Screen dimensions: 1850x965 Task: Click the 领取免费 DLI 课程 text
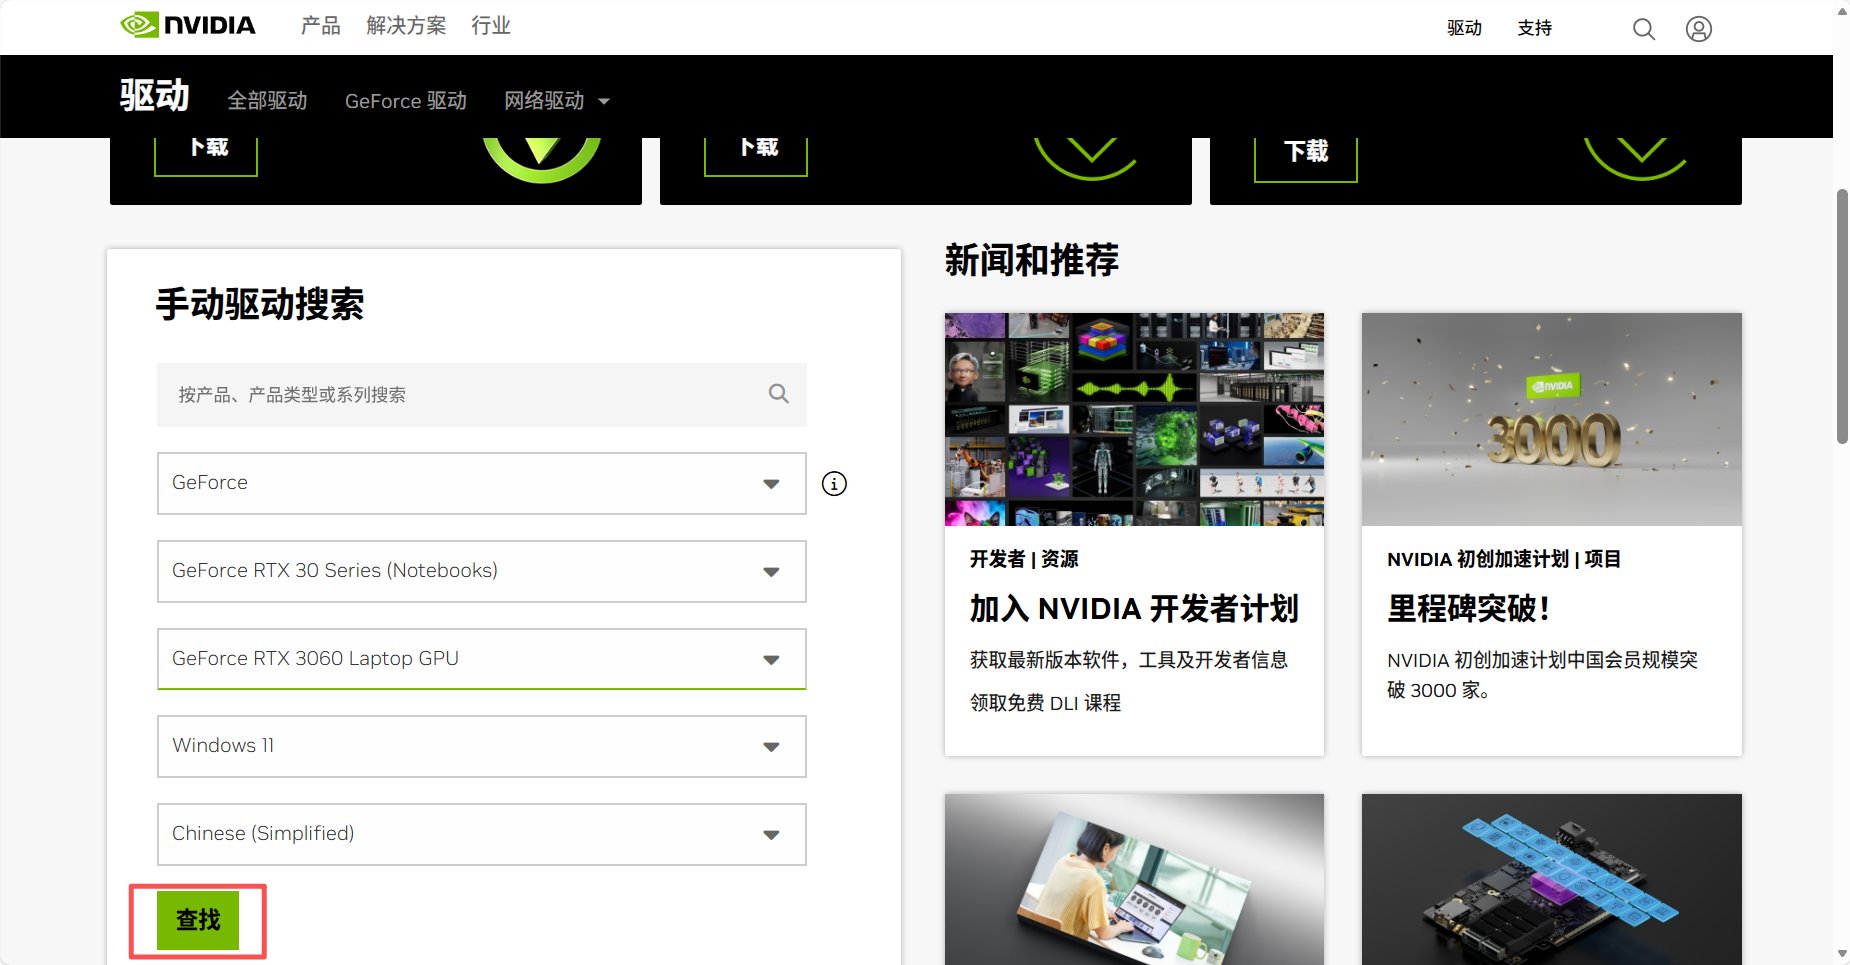pyautogui.click(x=1045, y=703)
